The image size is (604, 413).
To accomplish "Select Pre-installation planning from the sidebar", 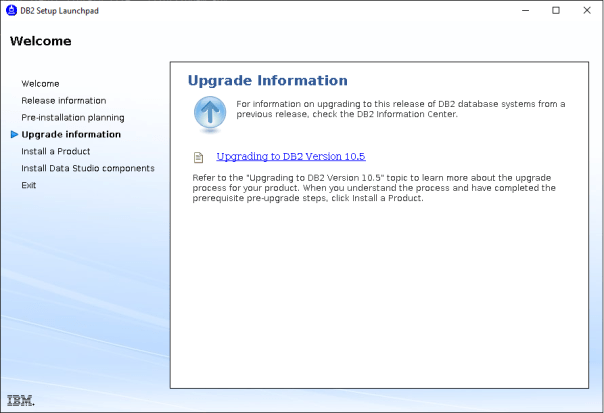I will tap(72, 117).
